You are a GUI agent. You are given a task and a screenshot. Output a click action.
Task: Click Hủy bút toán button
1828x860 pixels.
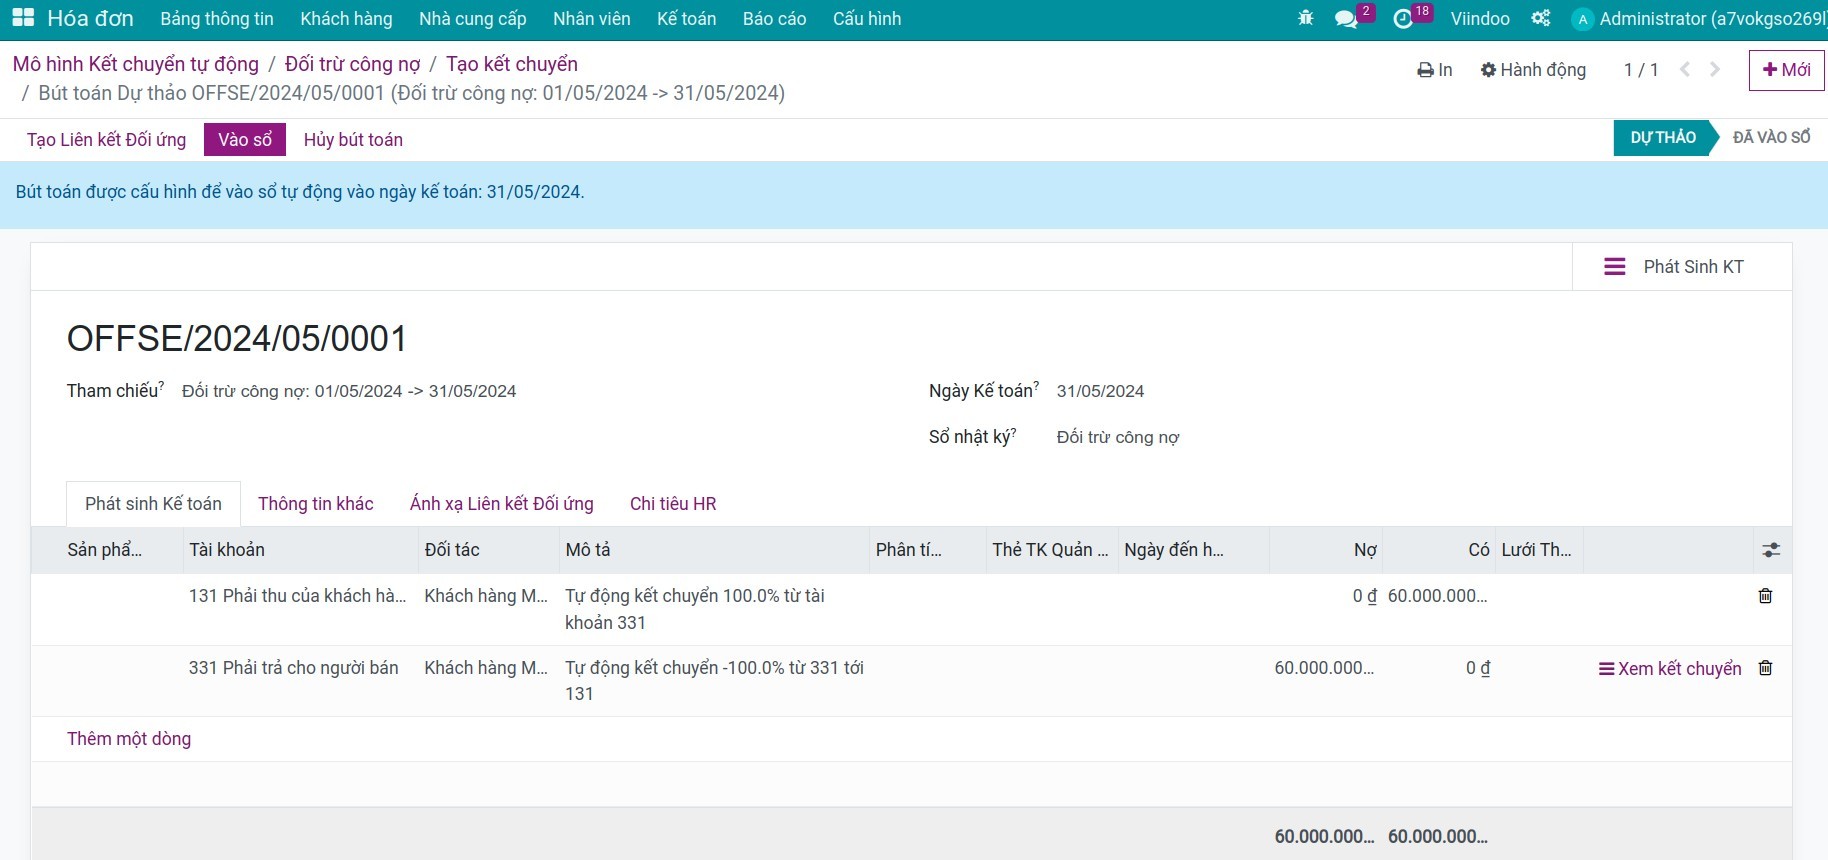[353, 140]
